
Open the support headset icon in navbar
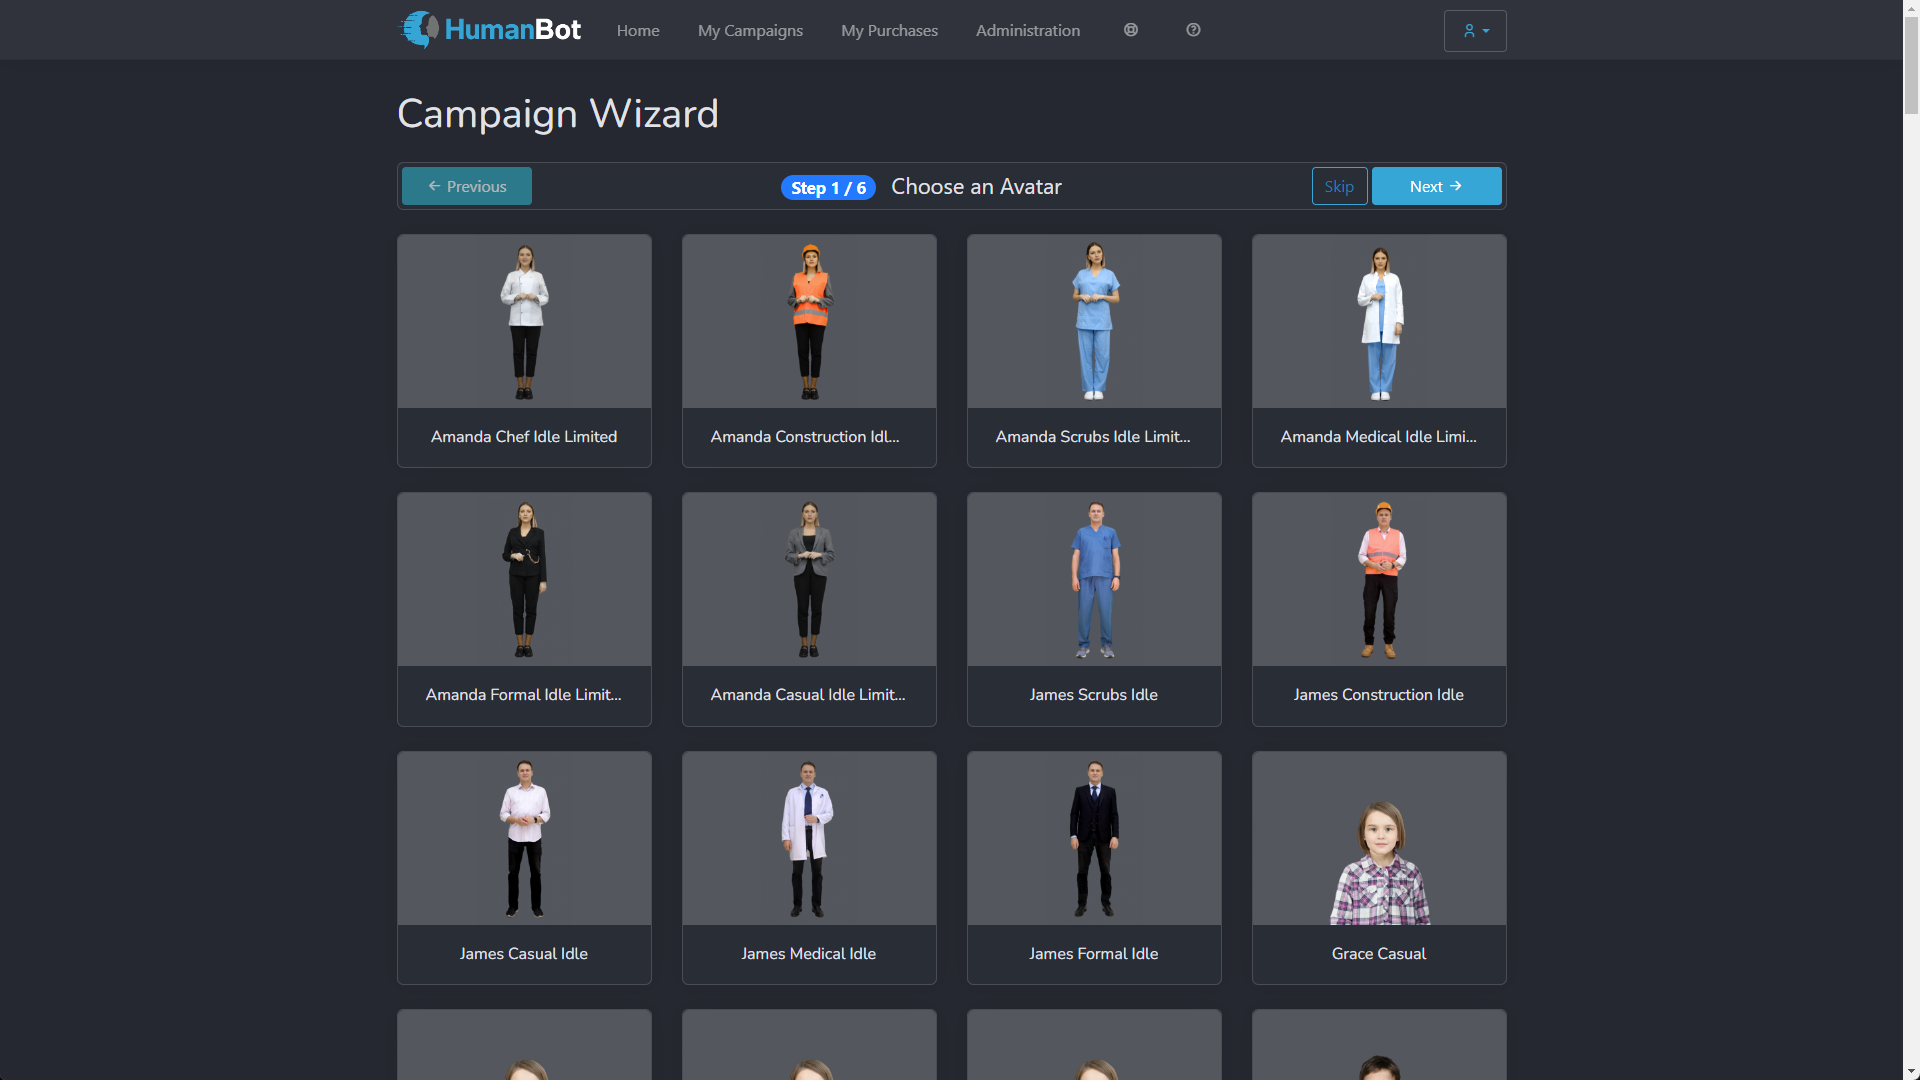point(1130,30)
